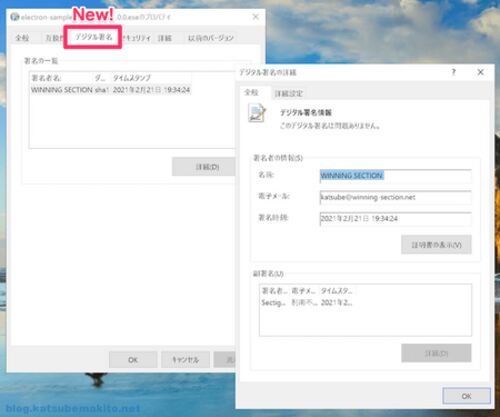
Task: Click the countersignature 詳細(D) button
Action: [x=436, y=353]
